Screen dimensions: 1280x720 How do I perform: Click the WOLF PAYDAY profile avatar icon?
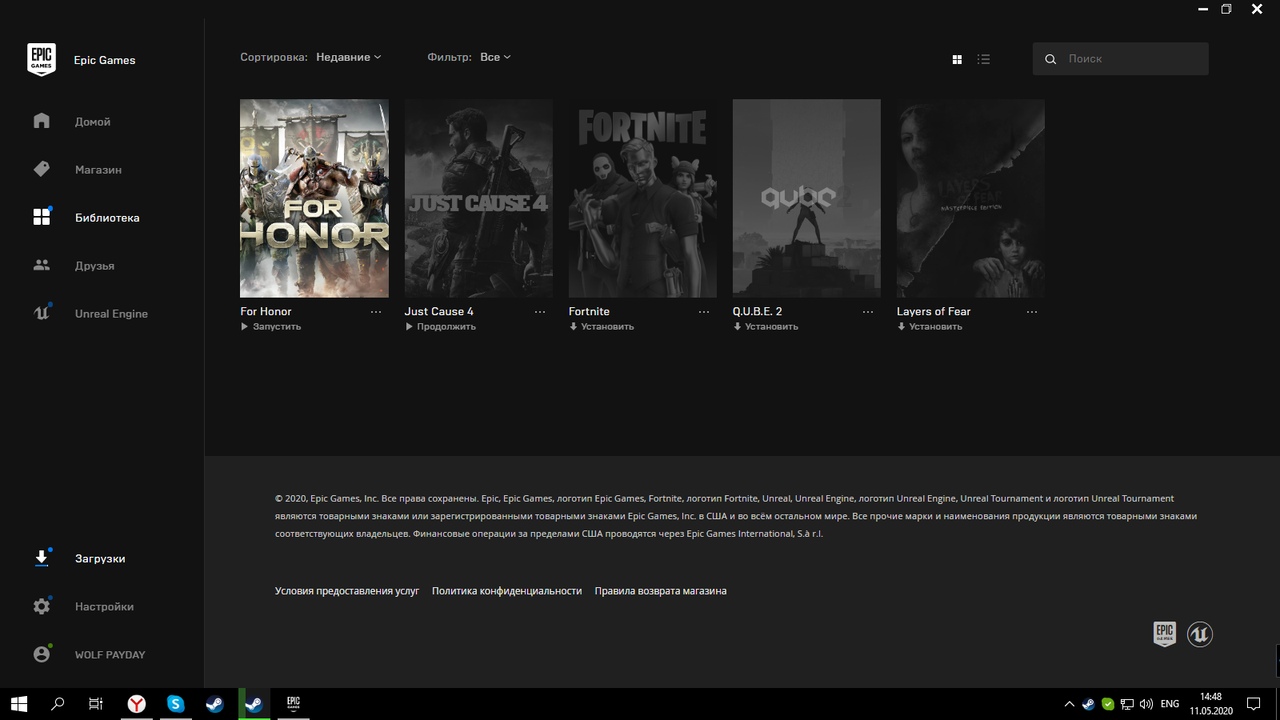pyautogui.click(x=41, y=654)
